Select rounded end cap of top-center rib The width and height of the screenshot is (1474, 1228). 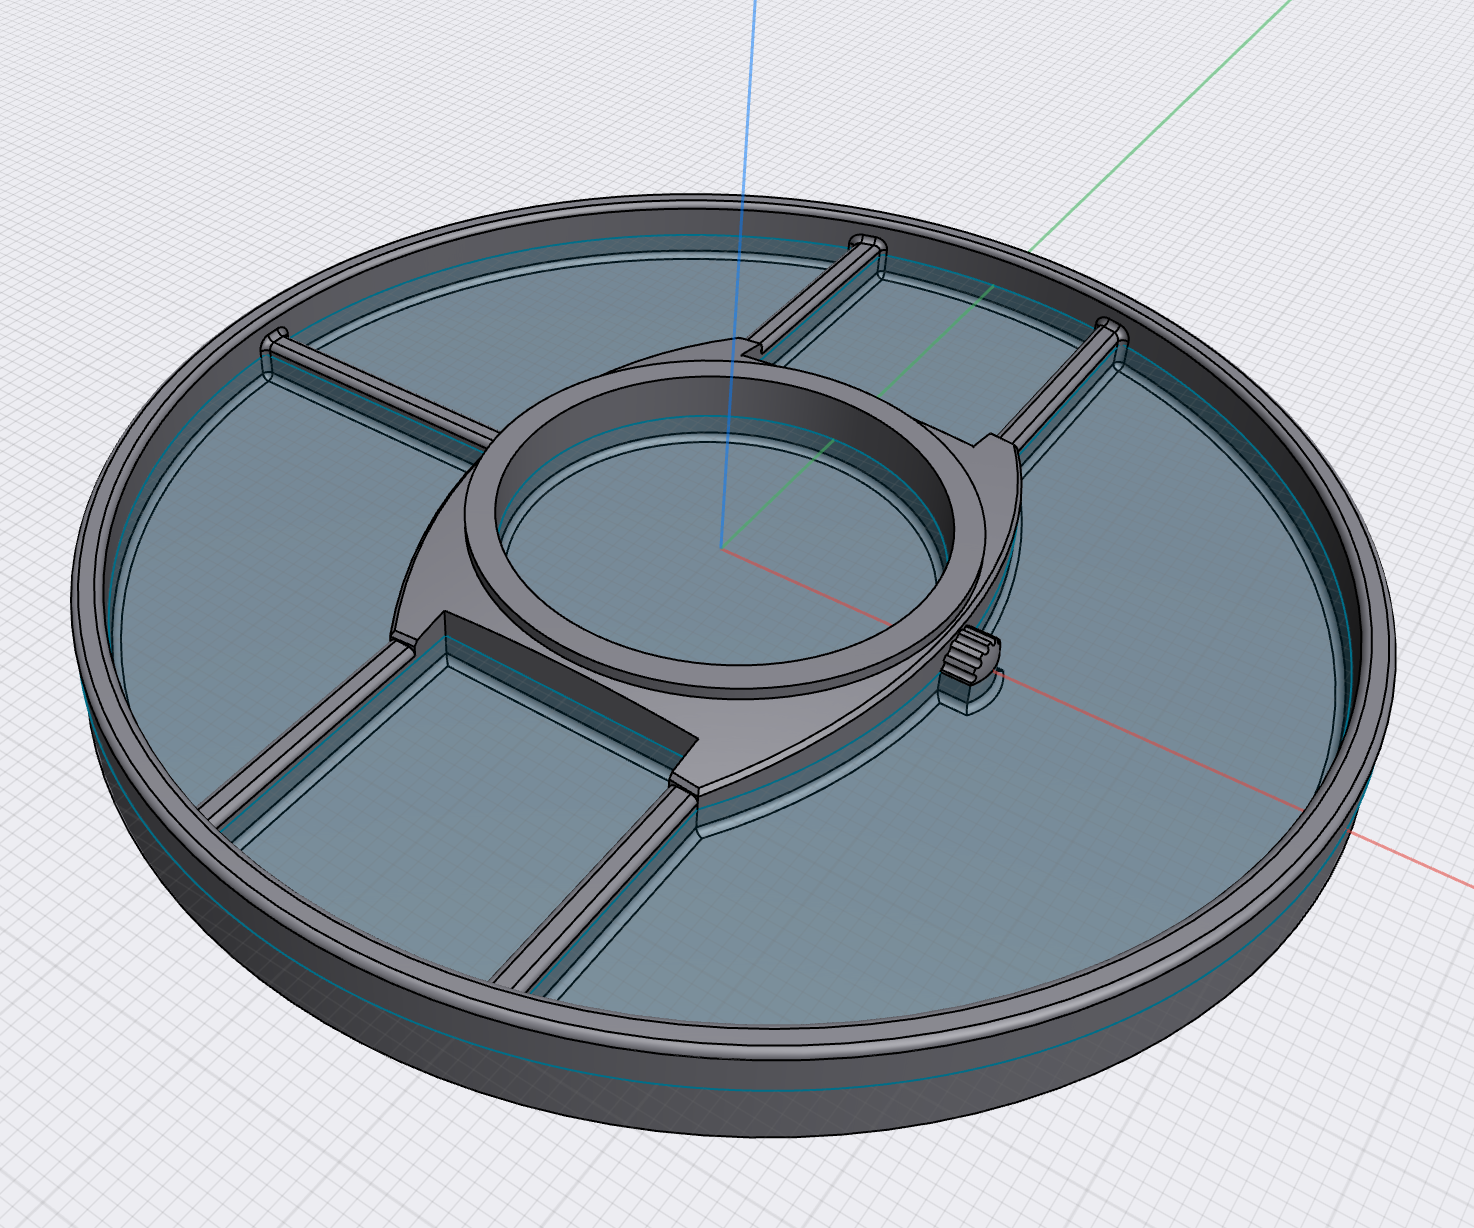(x=866, y=244)
